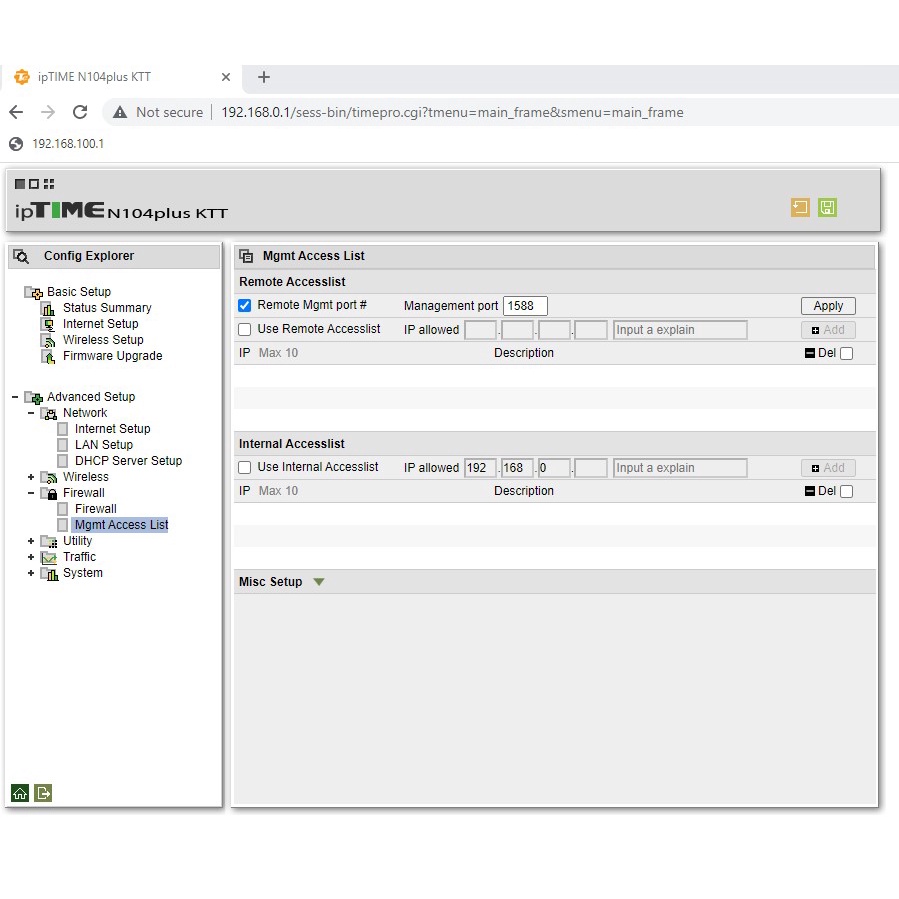Expand the Wireless tree node
This screenshot has width=899, height=899.
coord(31,477)
